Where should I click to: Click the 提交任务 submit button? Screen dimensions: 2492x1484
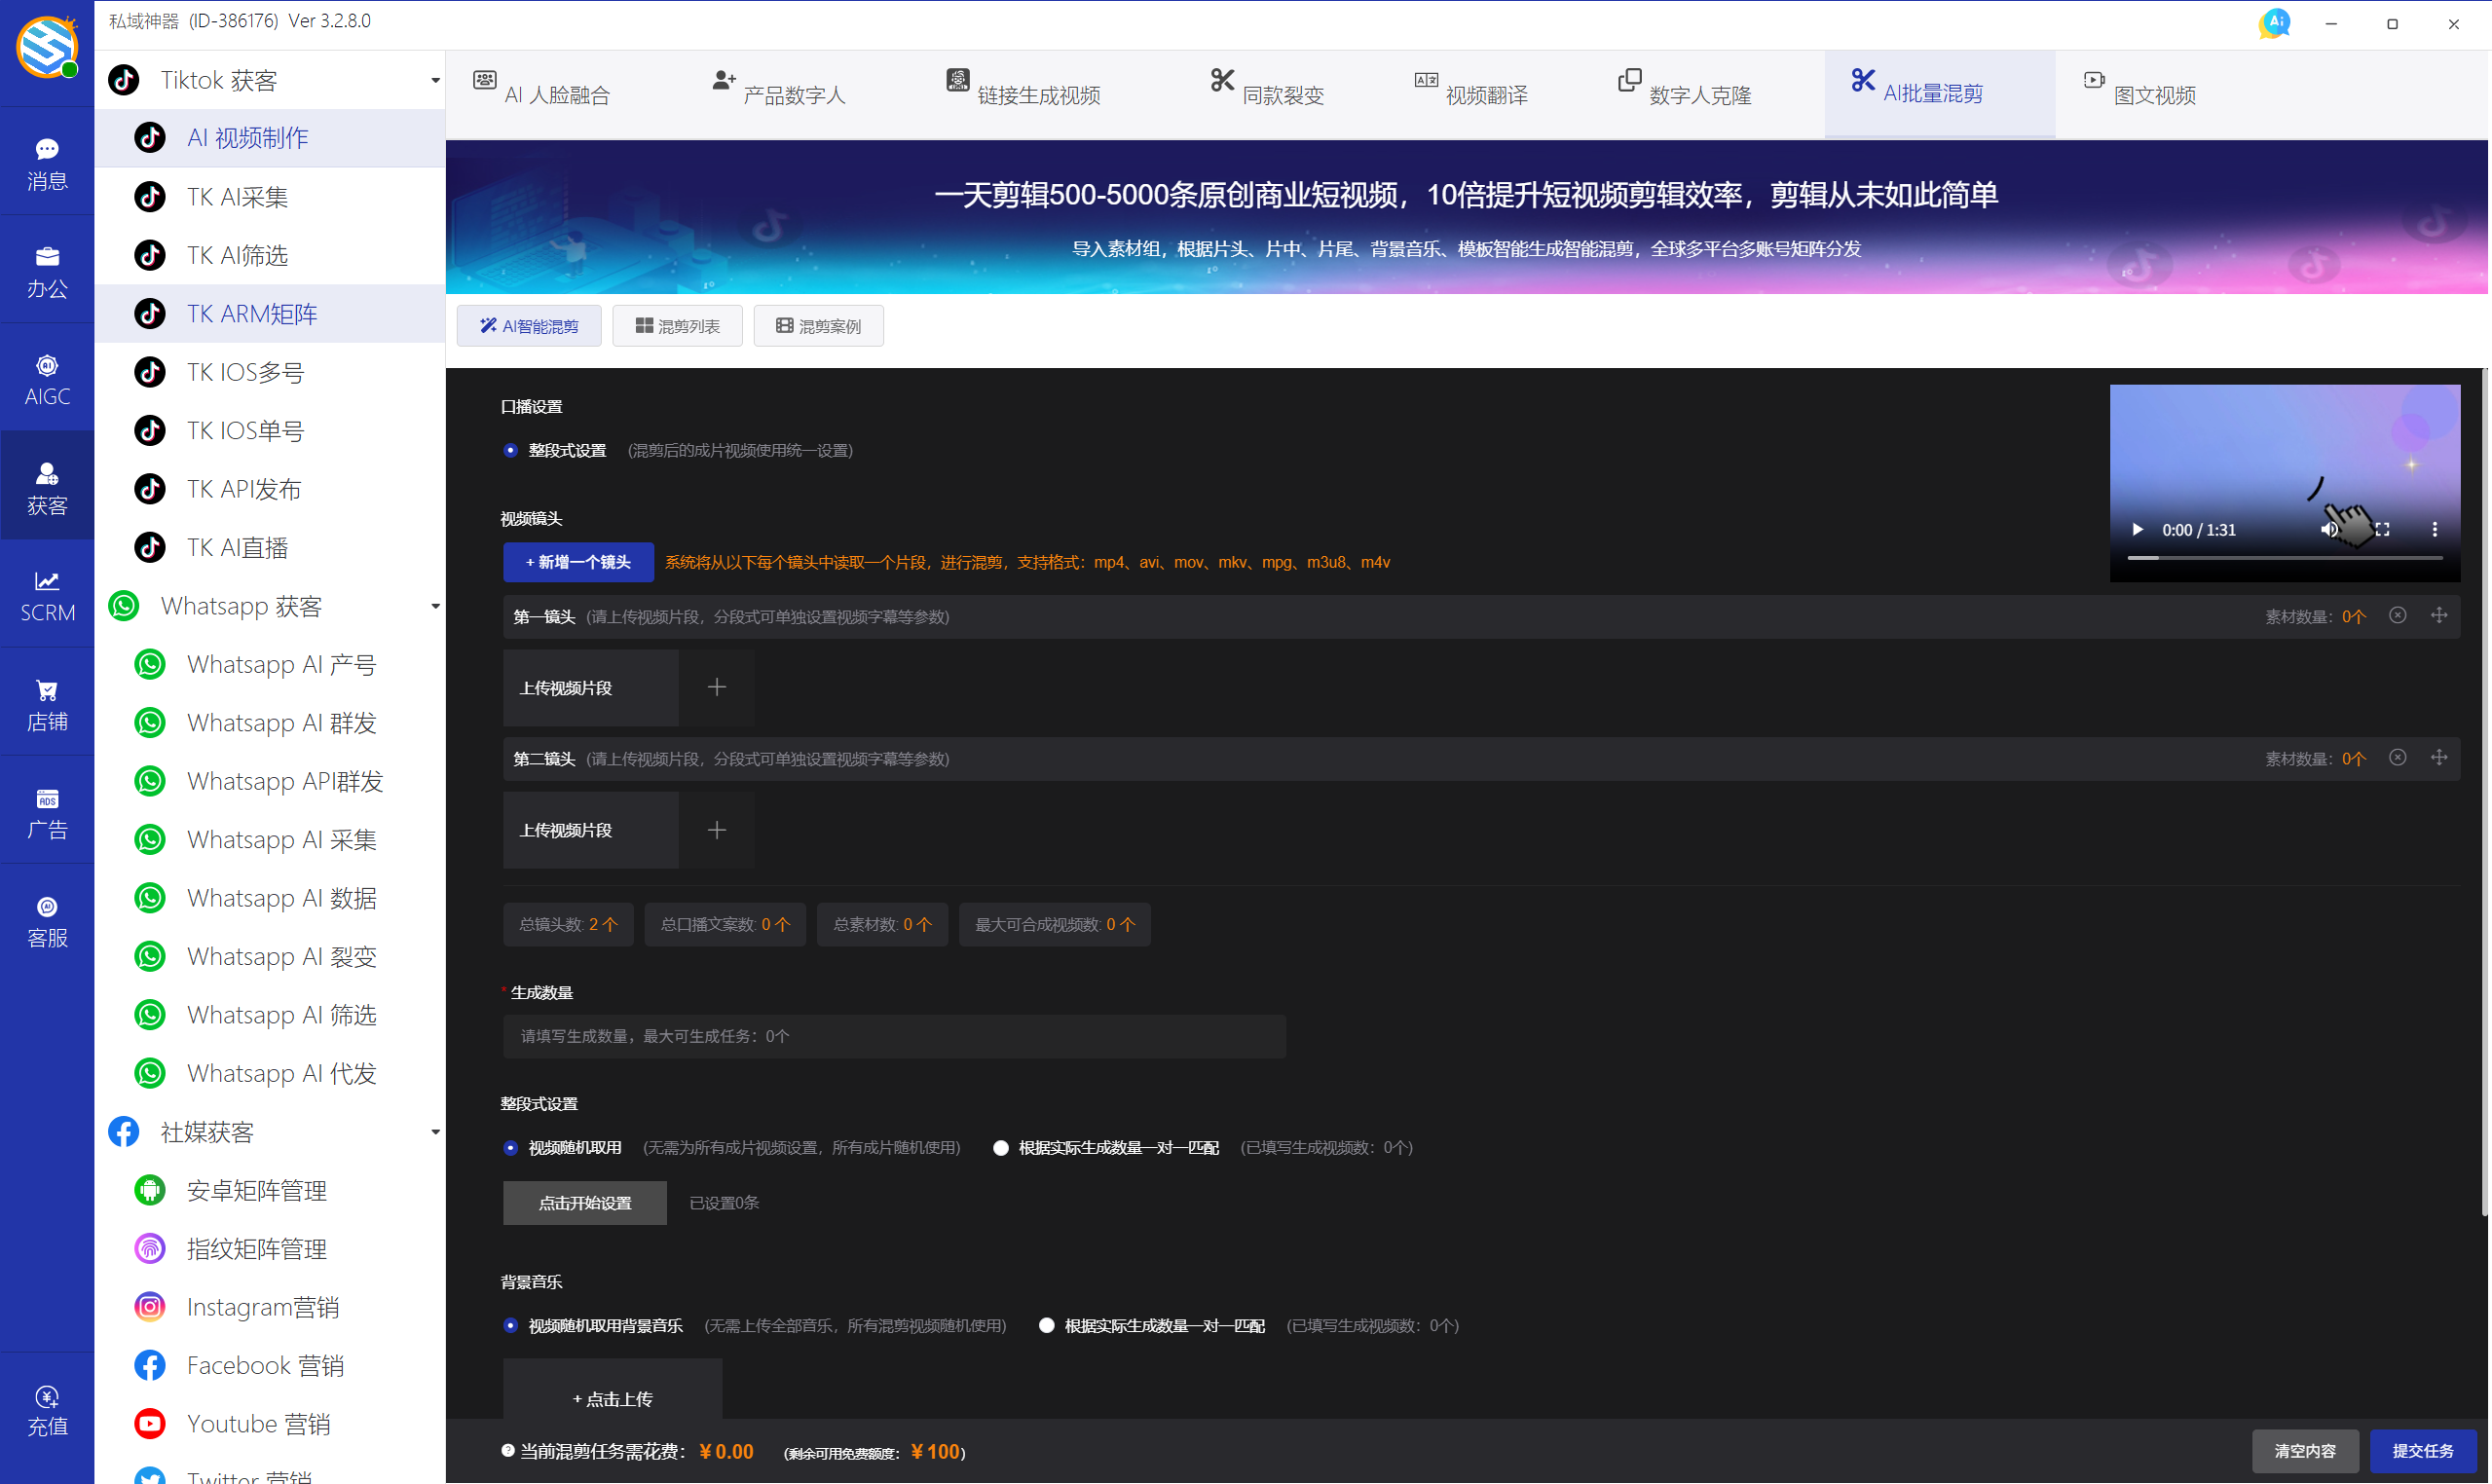pyautogui.click(x=2422, y=1451)
